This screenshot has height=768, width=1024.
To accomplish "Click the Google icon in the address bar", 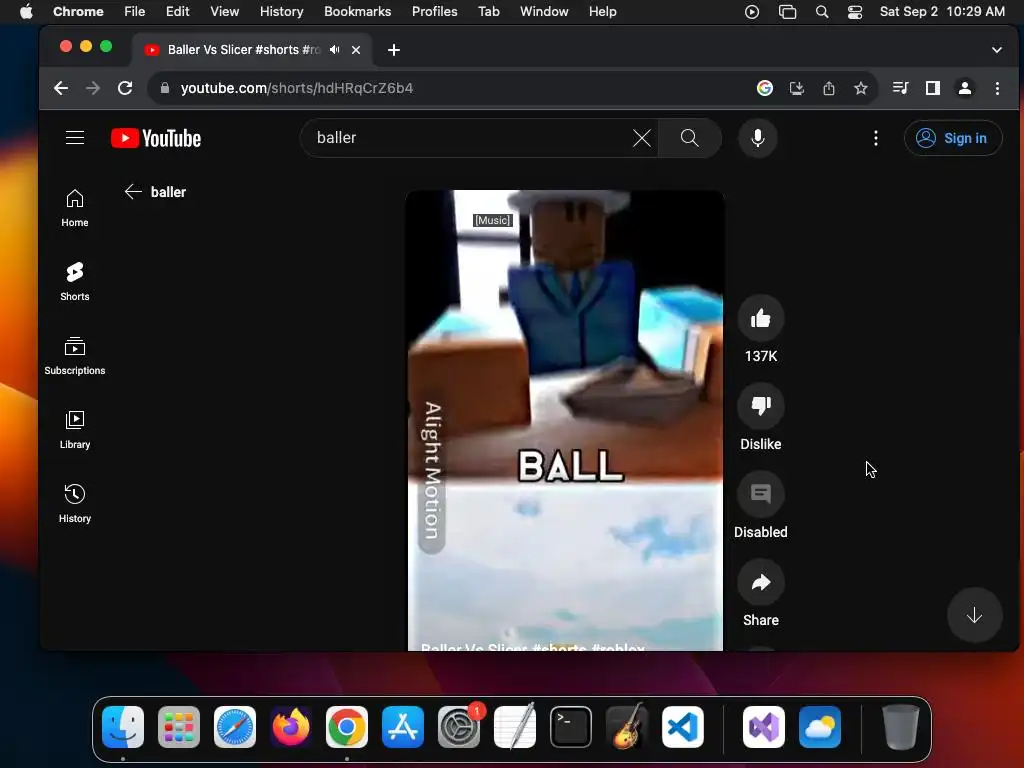I will 765,88.
